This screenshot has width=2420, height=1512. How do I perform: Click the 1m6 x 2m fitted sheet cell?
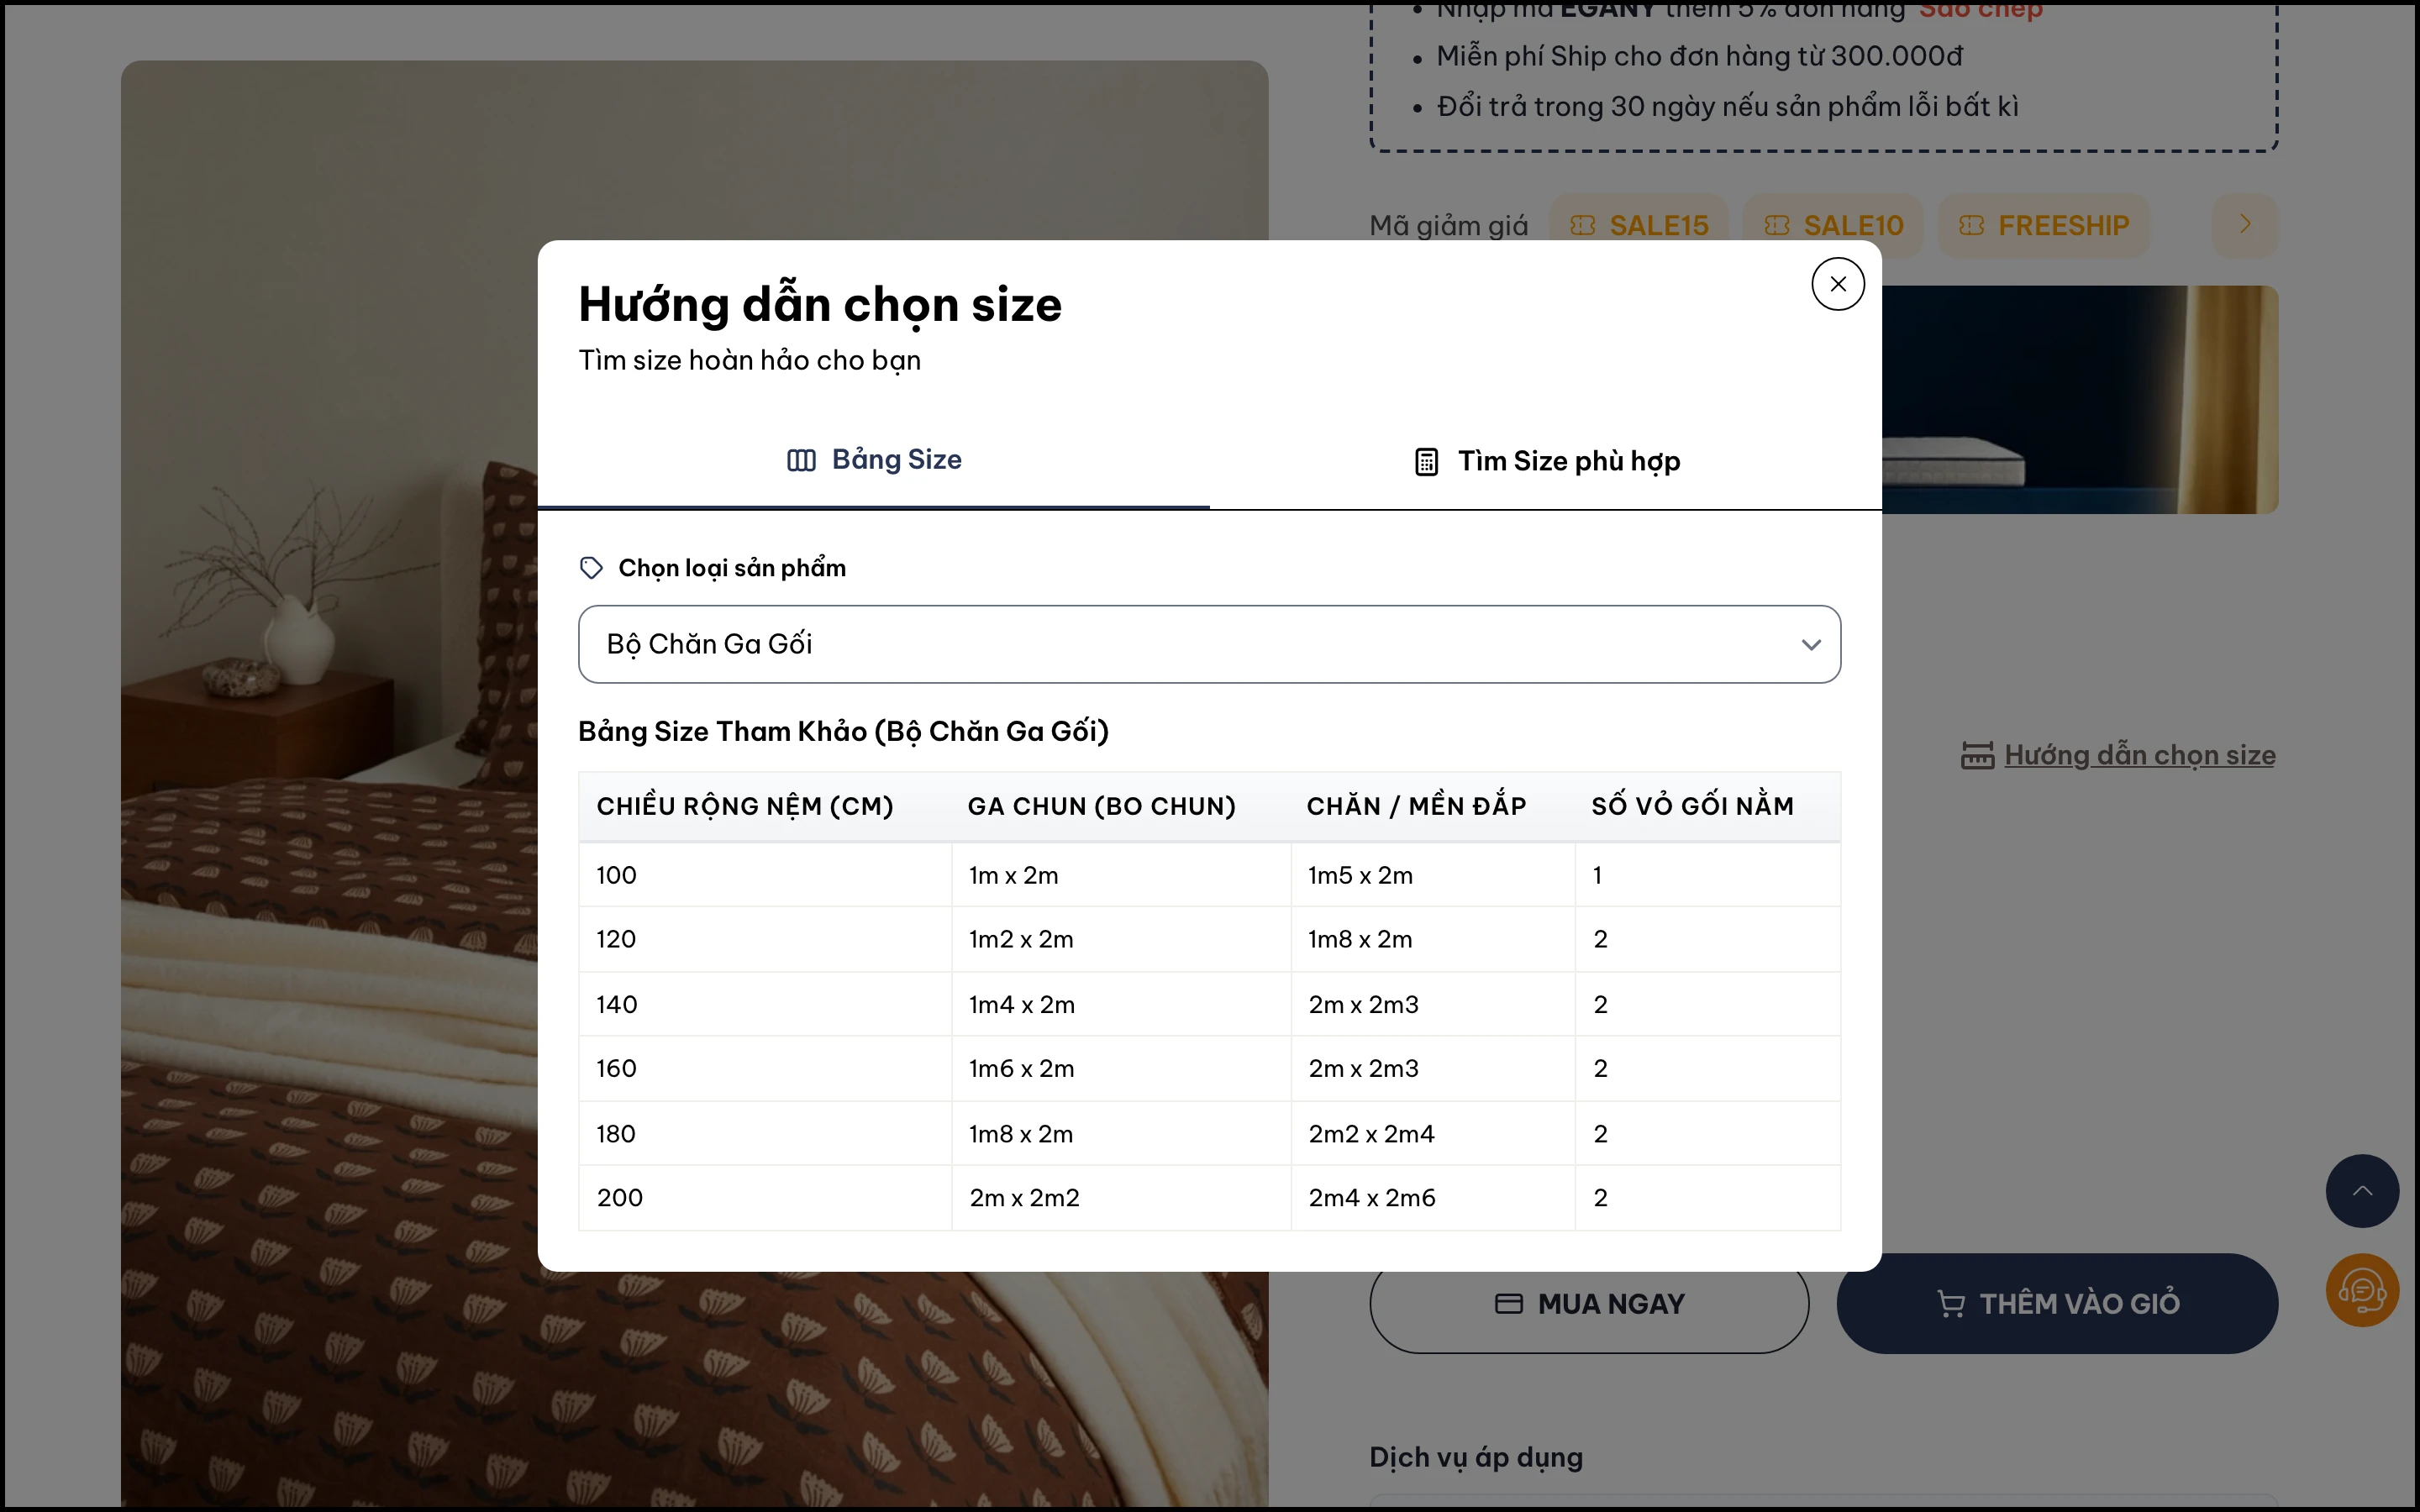click(x=1121, y=1068)
